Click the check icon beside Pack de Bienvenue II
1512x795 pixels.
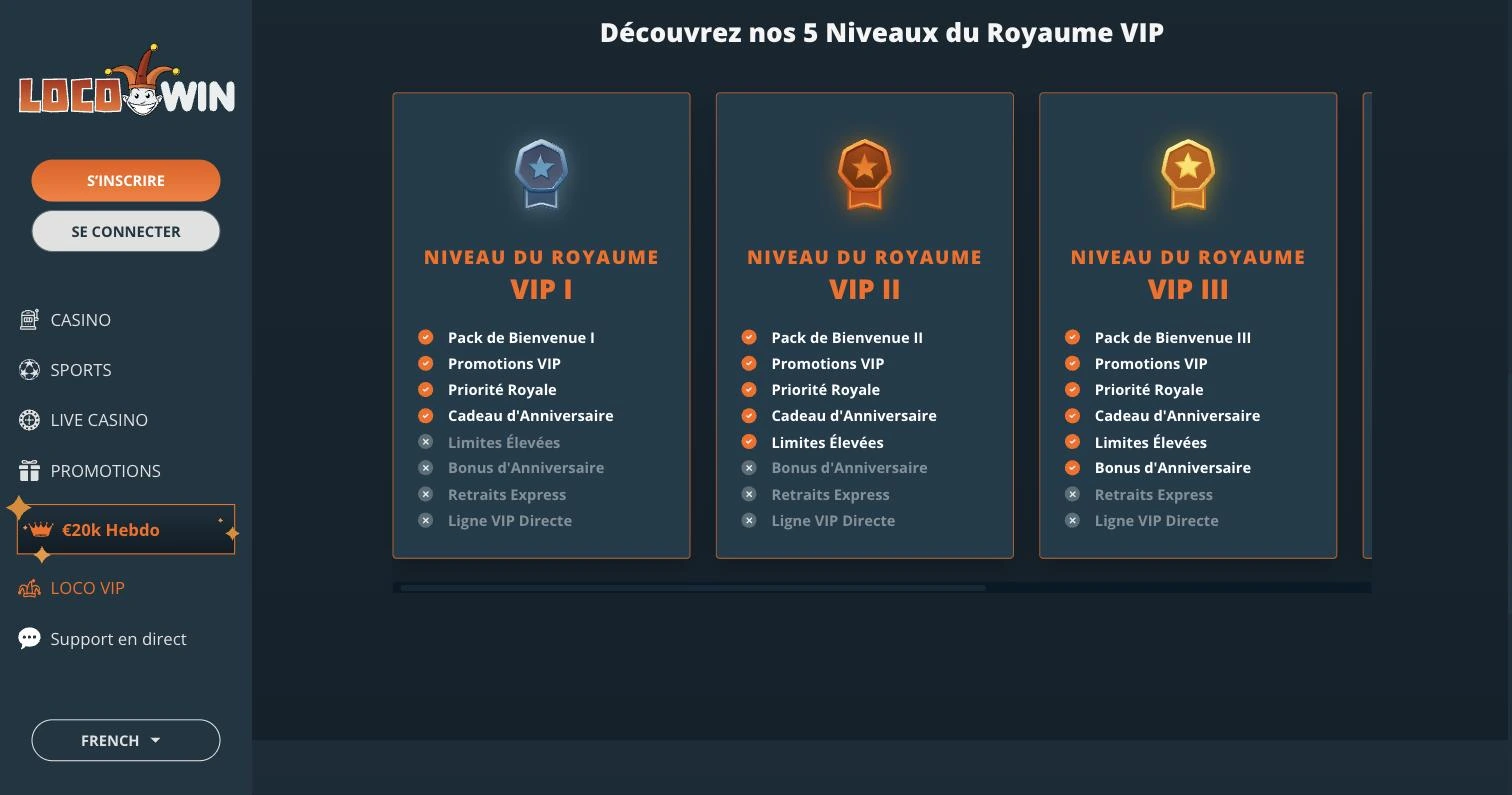749,337
